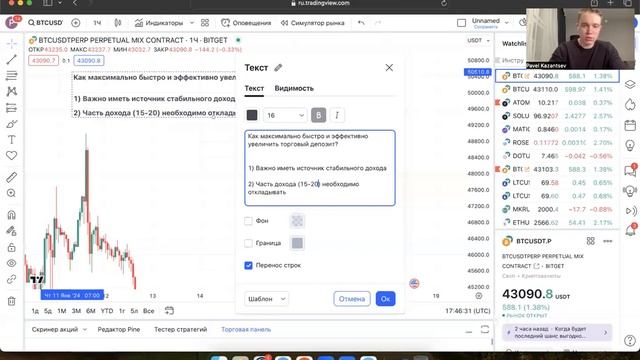Select the Text tool in left toolbar
This screenshot has height=360, width=640.
click(x=11, y=140)
